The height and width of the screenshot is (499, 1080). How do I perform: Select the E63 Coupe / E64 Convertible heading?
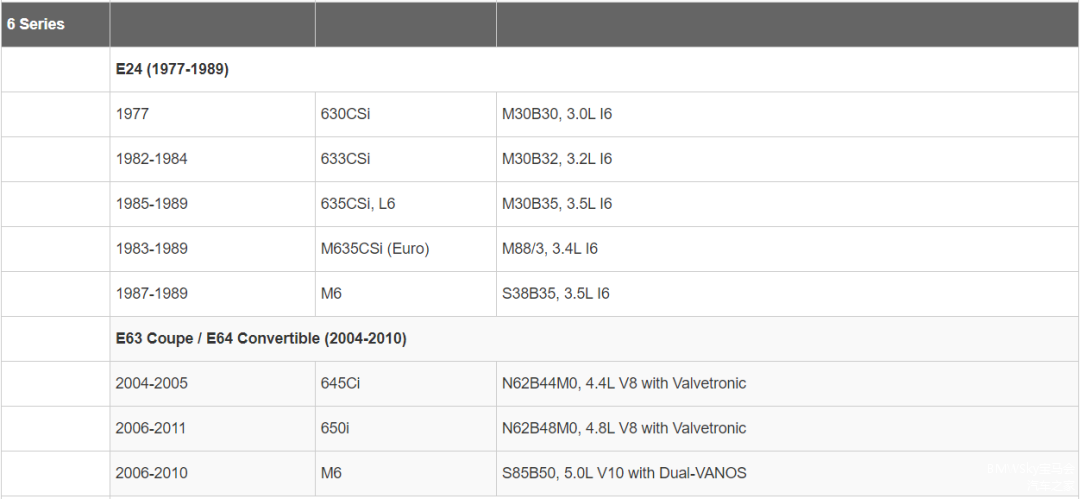coord(261,339)
